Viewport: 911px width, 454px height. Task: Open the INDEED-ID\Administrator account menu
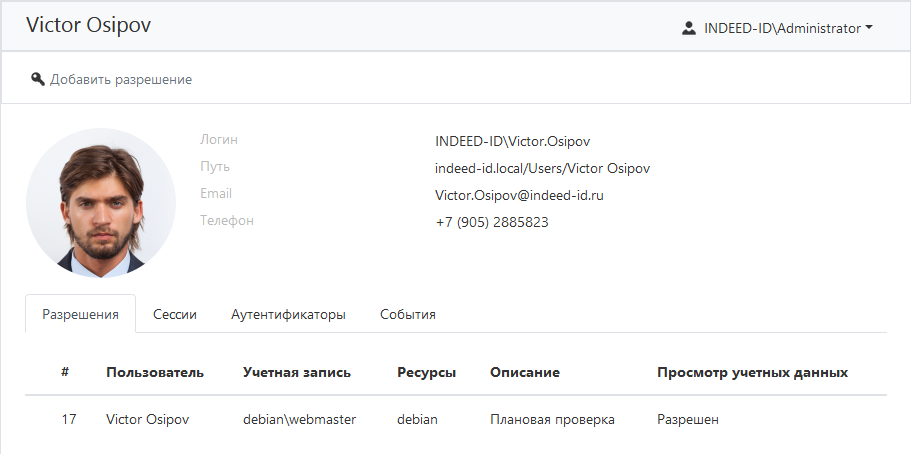777,28
